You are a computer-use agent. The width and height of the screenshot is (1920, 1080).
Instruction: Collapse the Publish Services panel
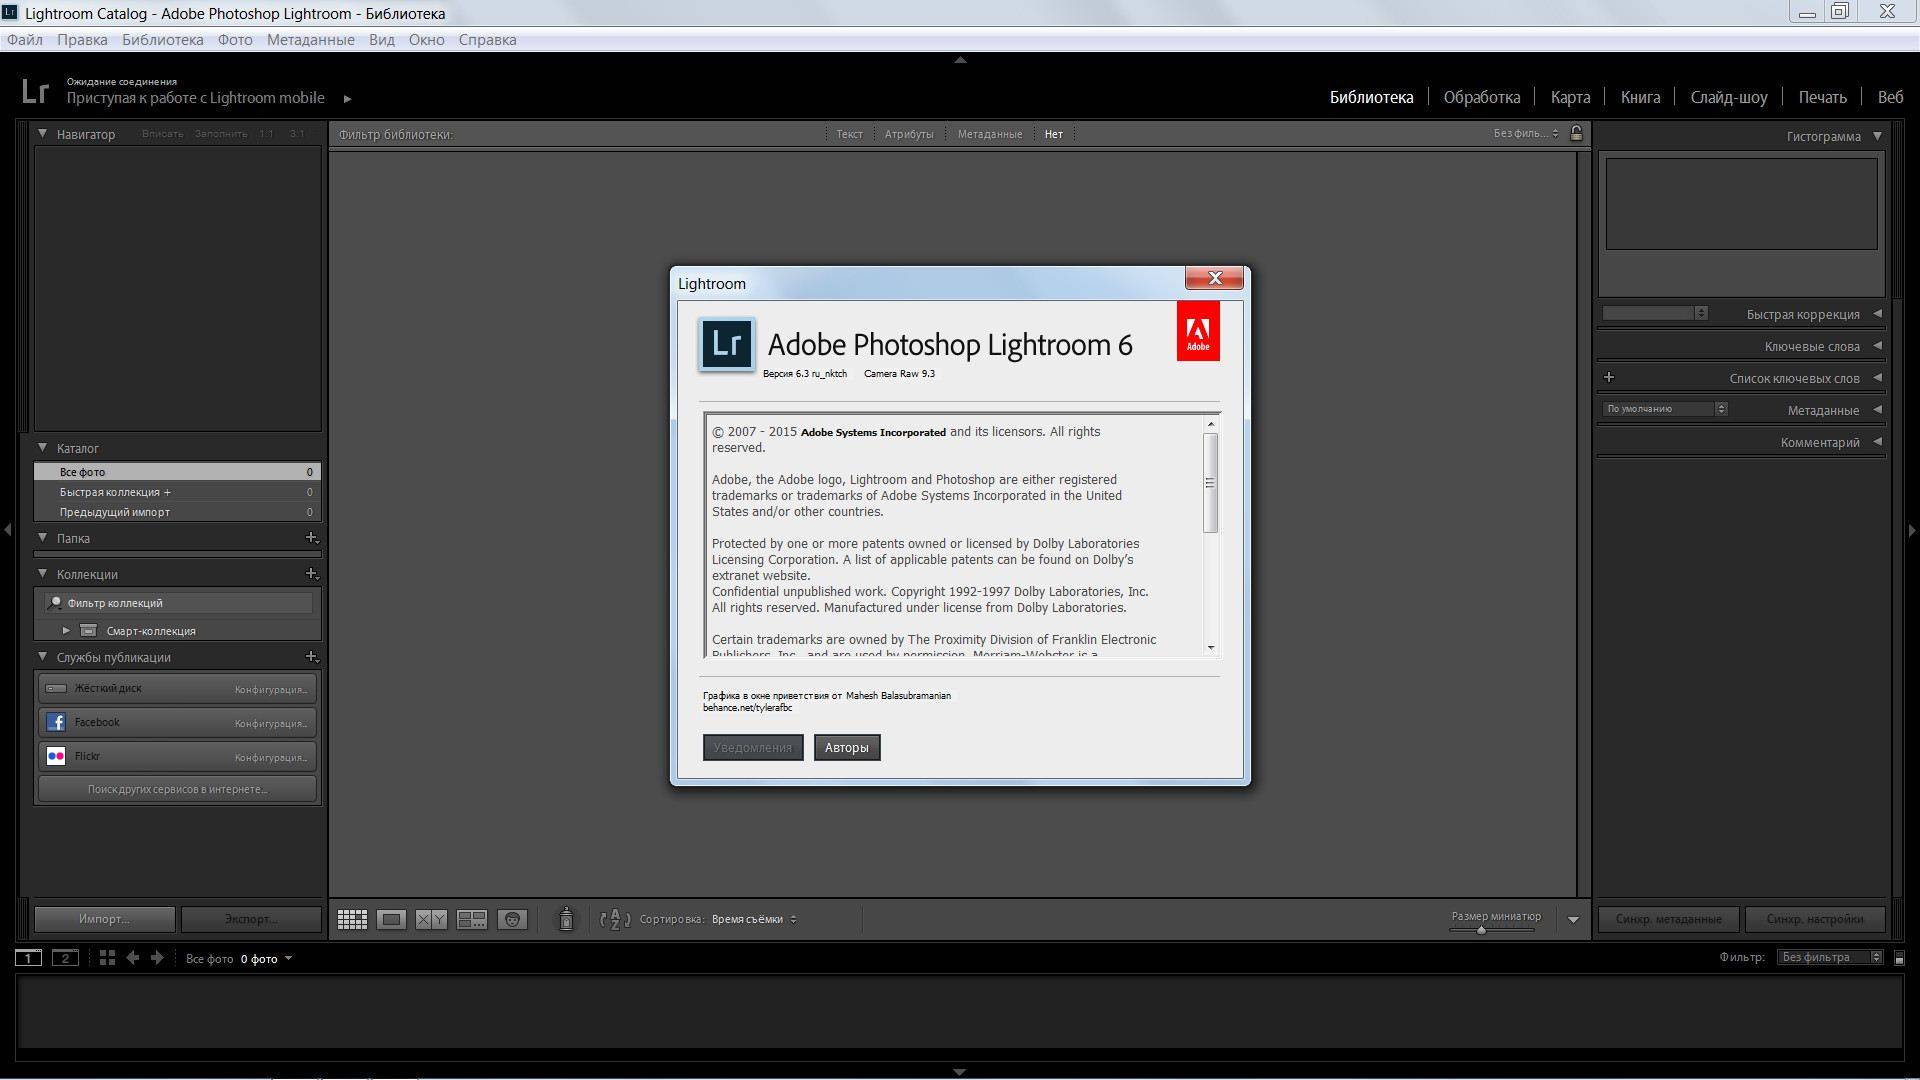click(42, 656)
